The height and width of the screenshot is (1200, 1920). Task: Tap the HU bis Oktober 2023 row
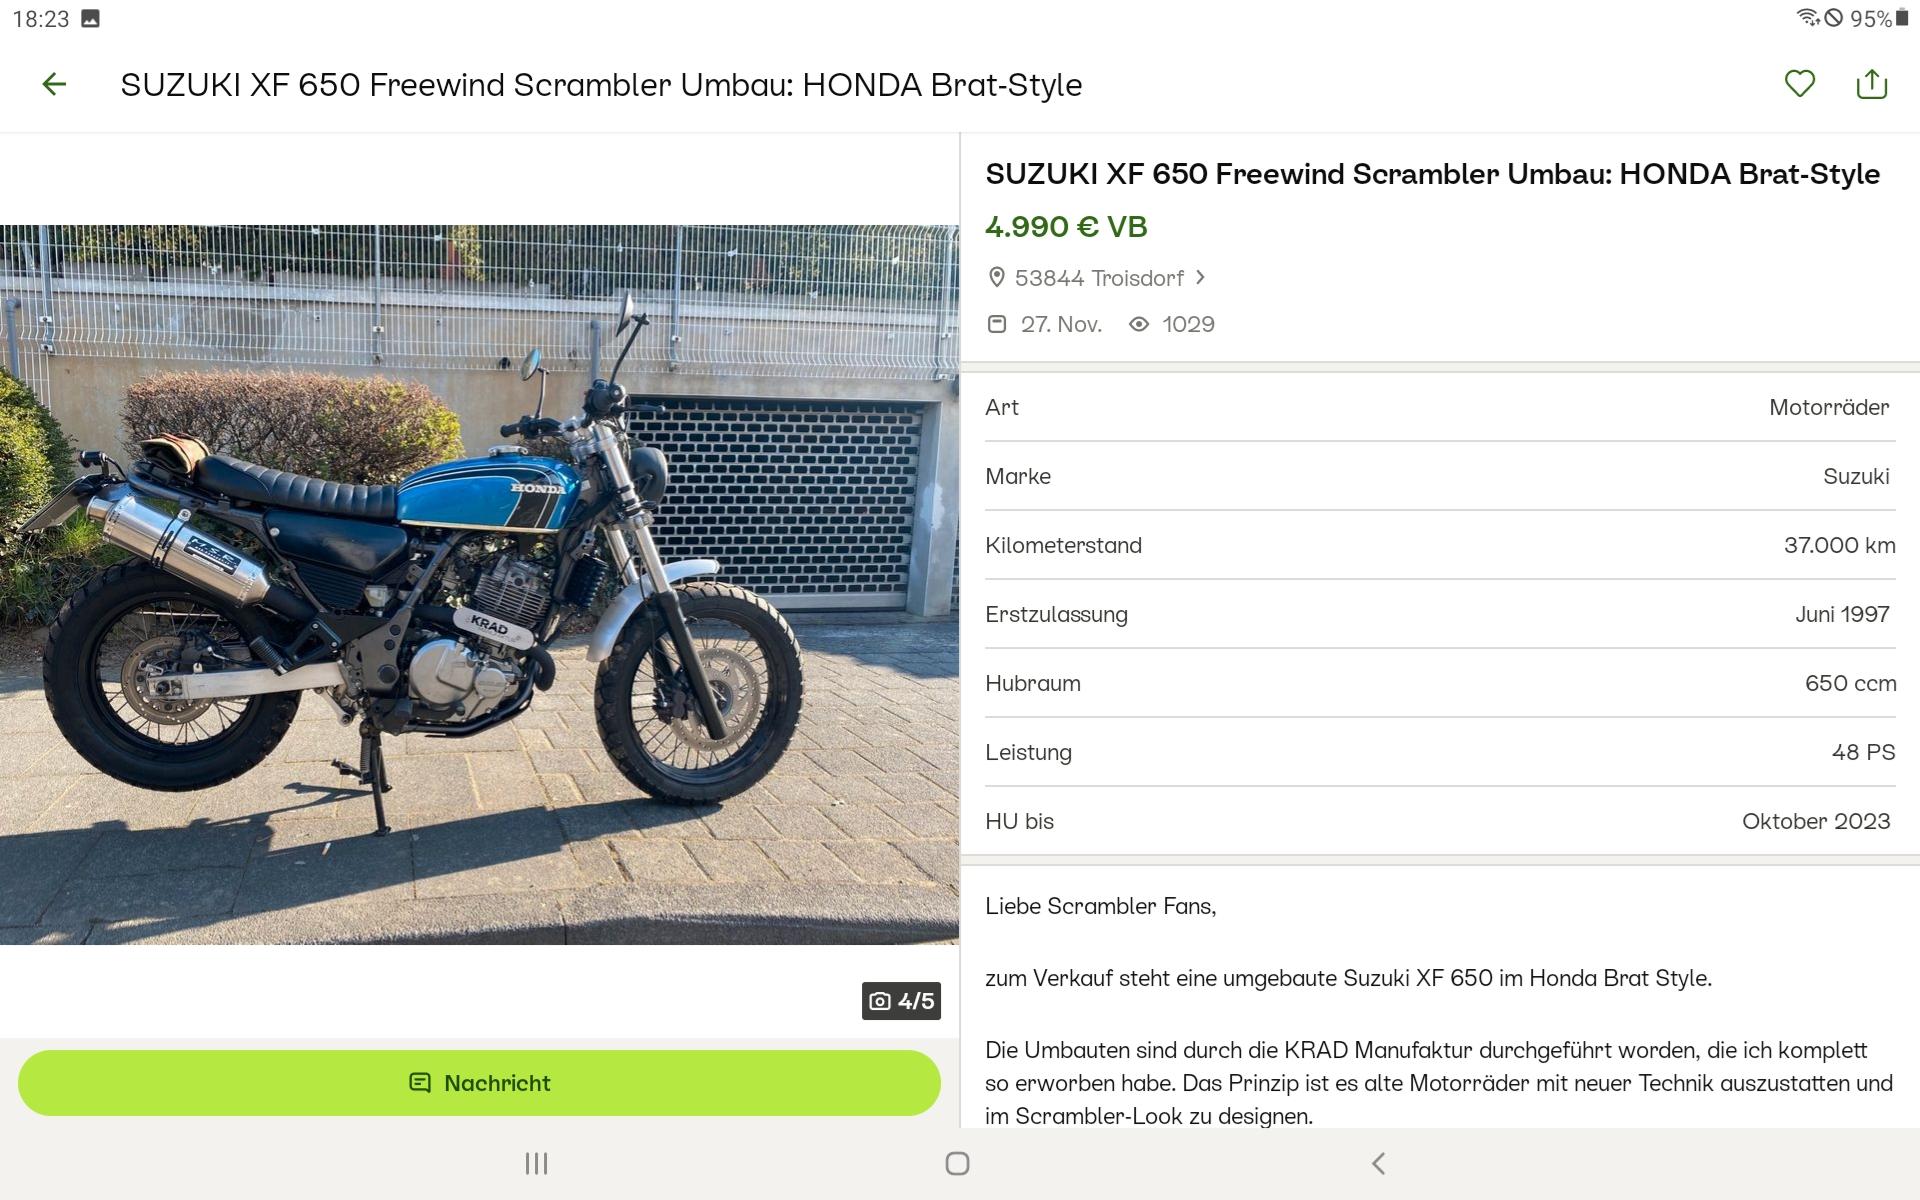pyautogui.click(x=1438, y=821)
